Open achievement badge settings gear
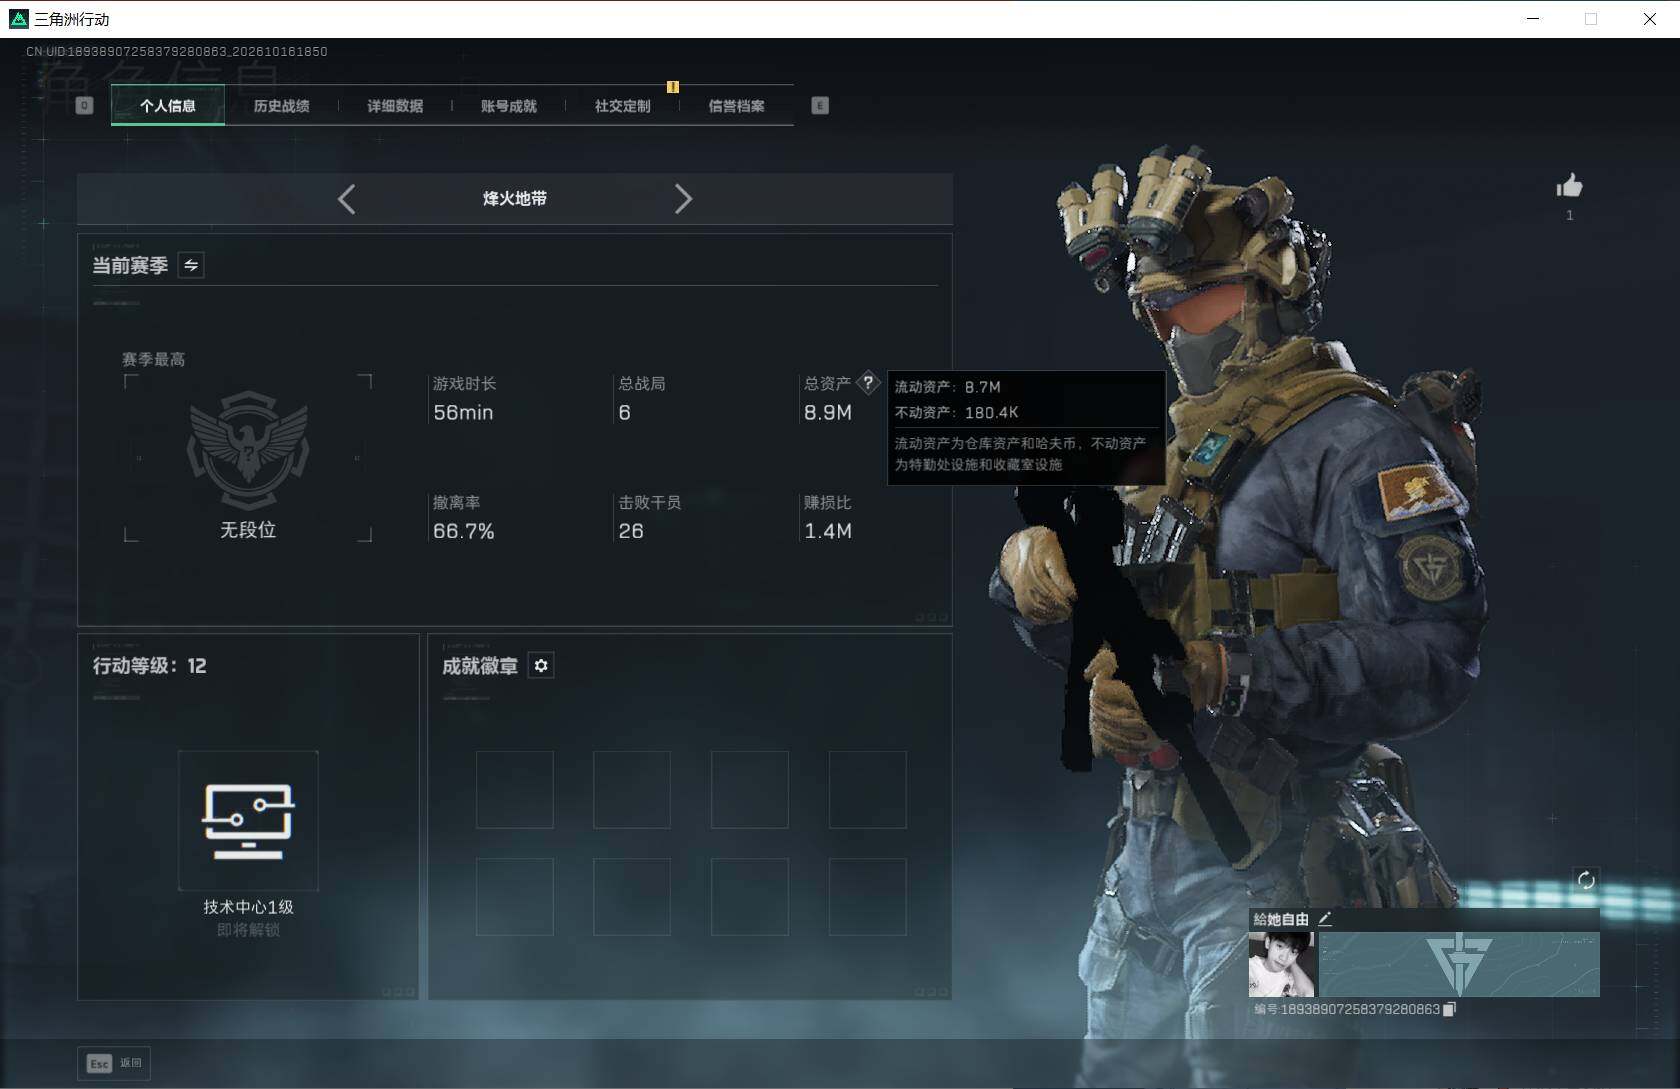The image size is (1680, 1089). [541, 666]
